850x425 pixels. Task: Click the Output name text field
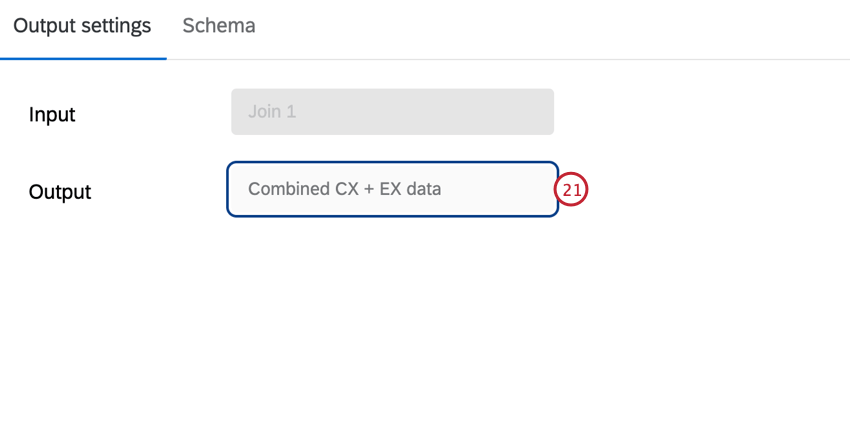[392, 189]
